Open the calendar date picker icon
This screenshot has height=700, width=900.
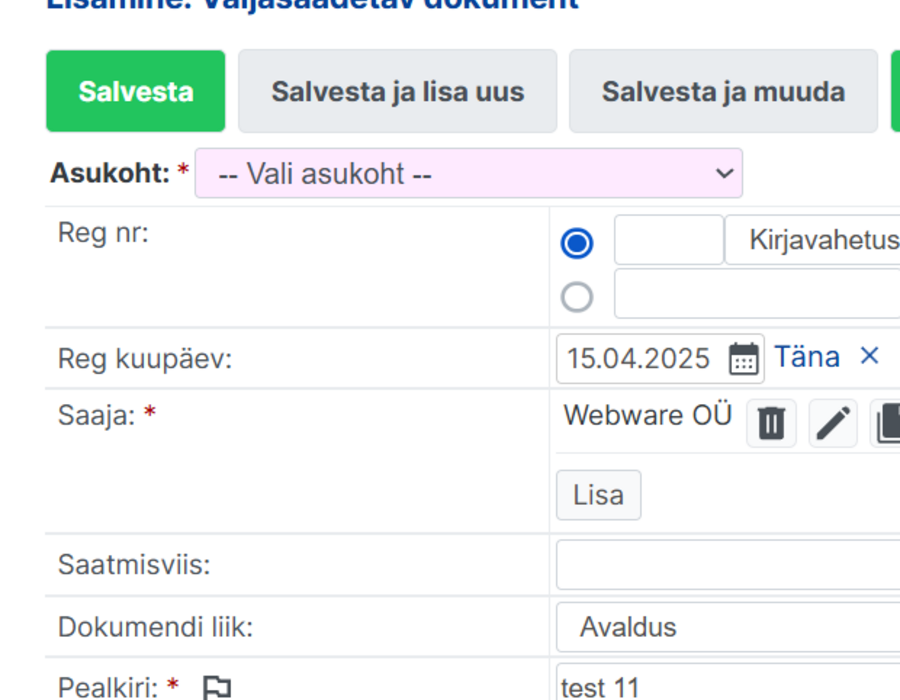pos(744,359)
